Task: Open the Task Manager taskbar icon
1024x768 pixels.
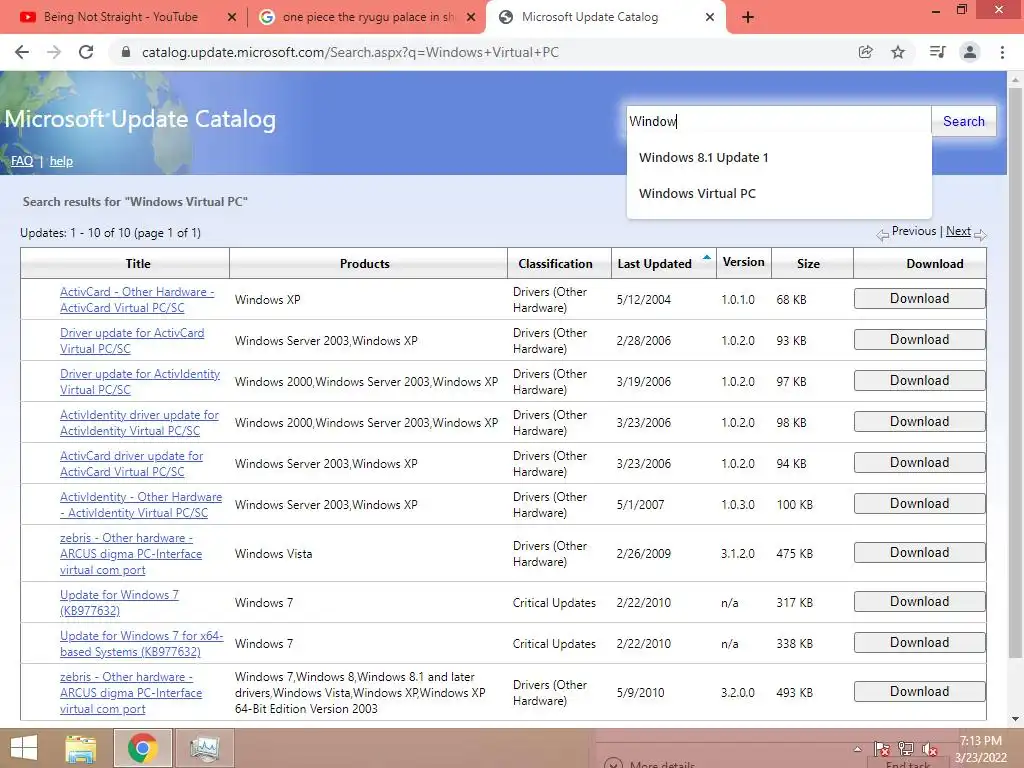Action: pyautogui.click(x=204, y=748)
